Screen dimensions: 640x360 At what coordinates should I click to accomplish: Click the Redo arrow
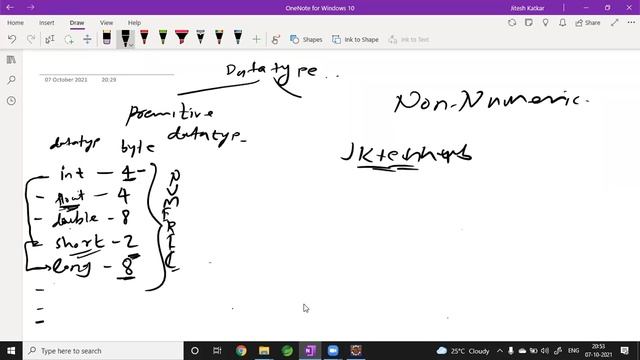(x=31, y=40)
